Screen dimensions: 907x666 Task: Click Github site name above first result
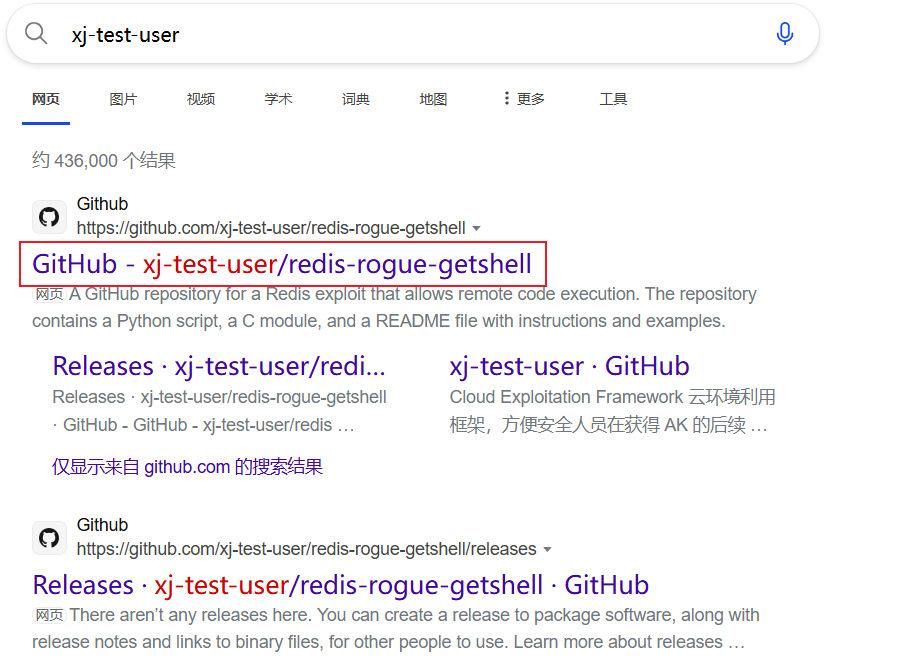102,204
